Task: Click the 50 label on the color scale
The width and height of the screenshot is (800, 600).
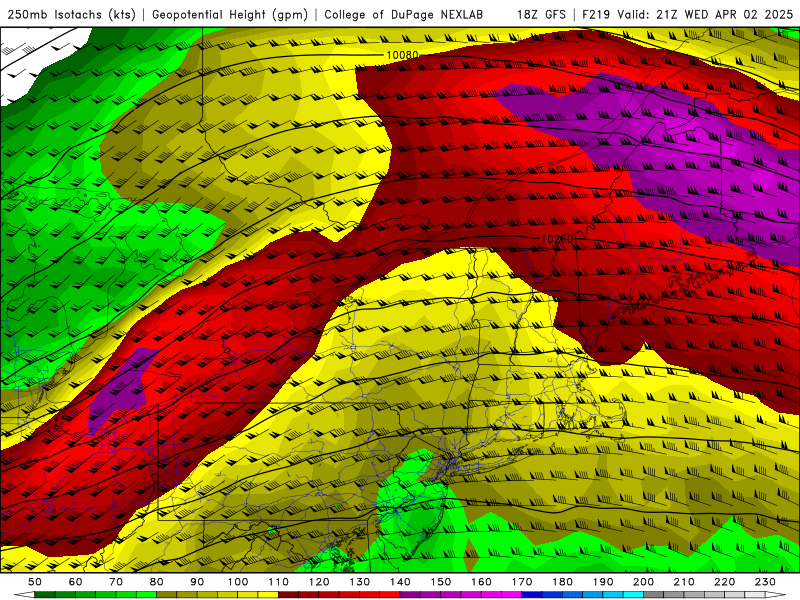Action: click(35, 582)
